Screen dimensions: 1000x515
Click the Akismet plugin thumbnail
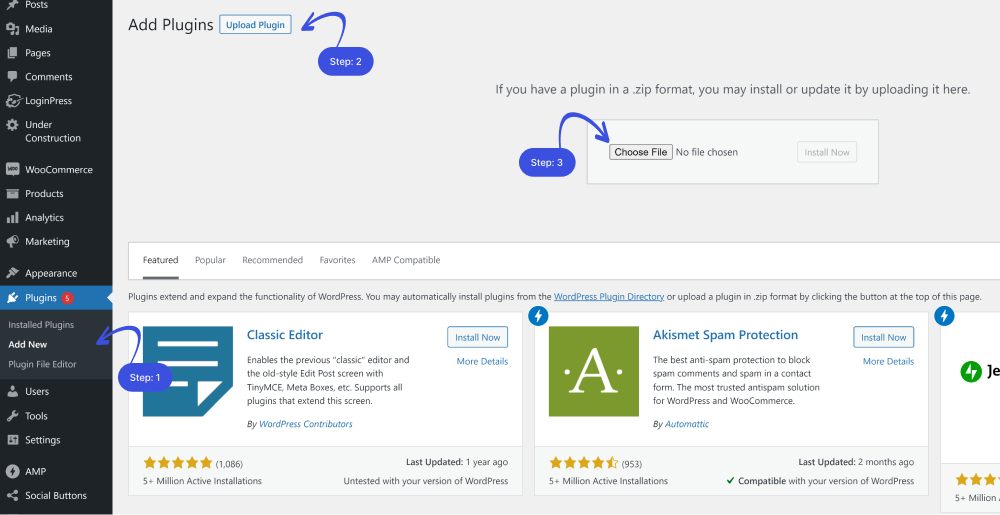coord(594,371)
